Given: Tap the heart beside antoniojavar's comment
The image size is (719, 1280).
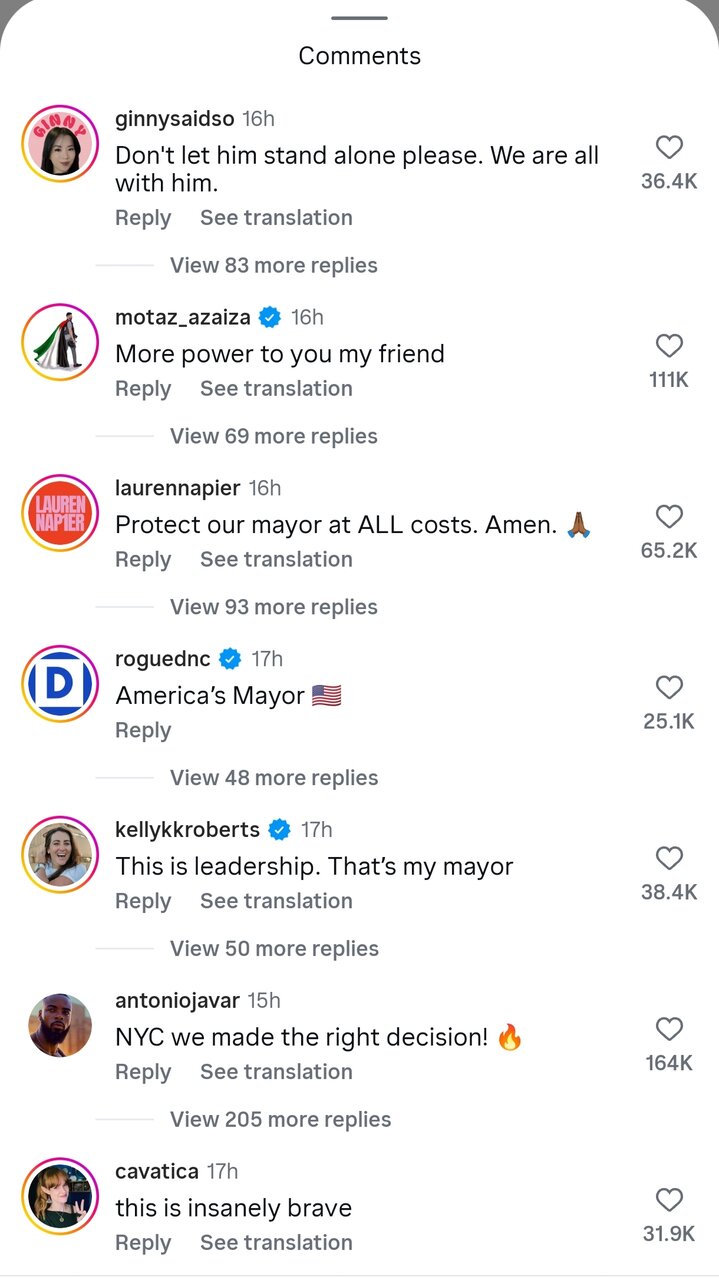Looking at the screenshot, I should pyautogui.click(x=669, y=1030).
